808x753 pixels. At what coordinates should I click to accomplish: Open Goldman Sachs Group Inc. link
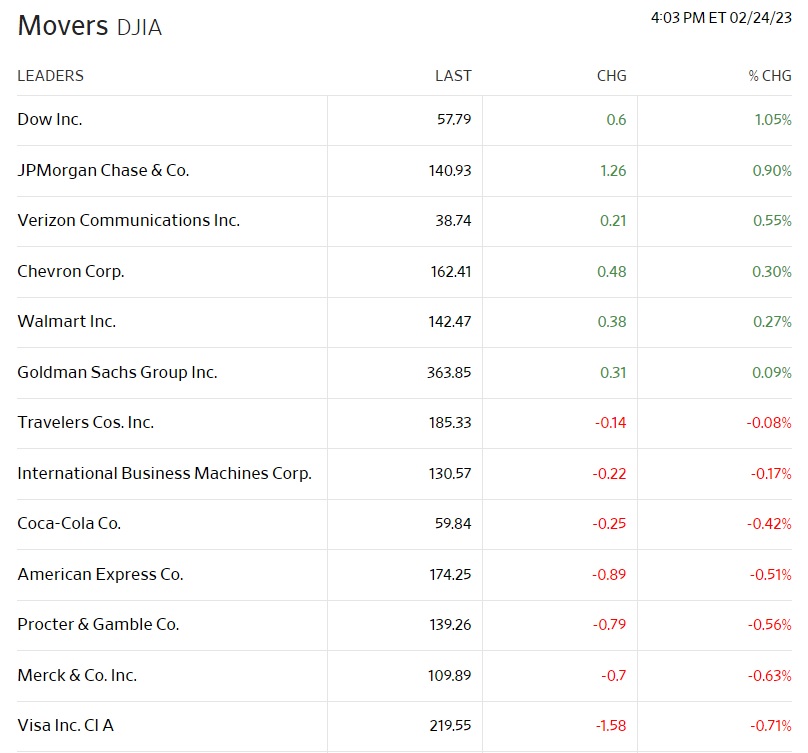coord(117,372)
